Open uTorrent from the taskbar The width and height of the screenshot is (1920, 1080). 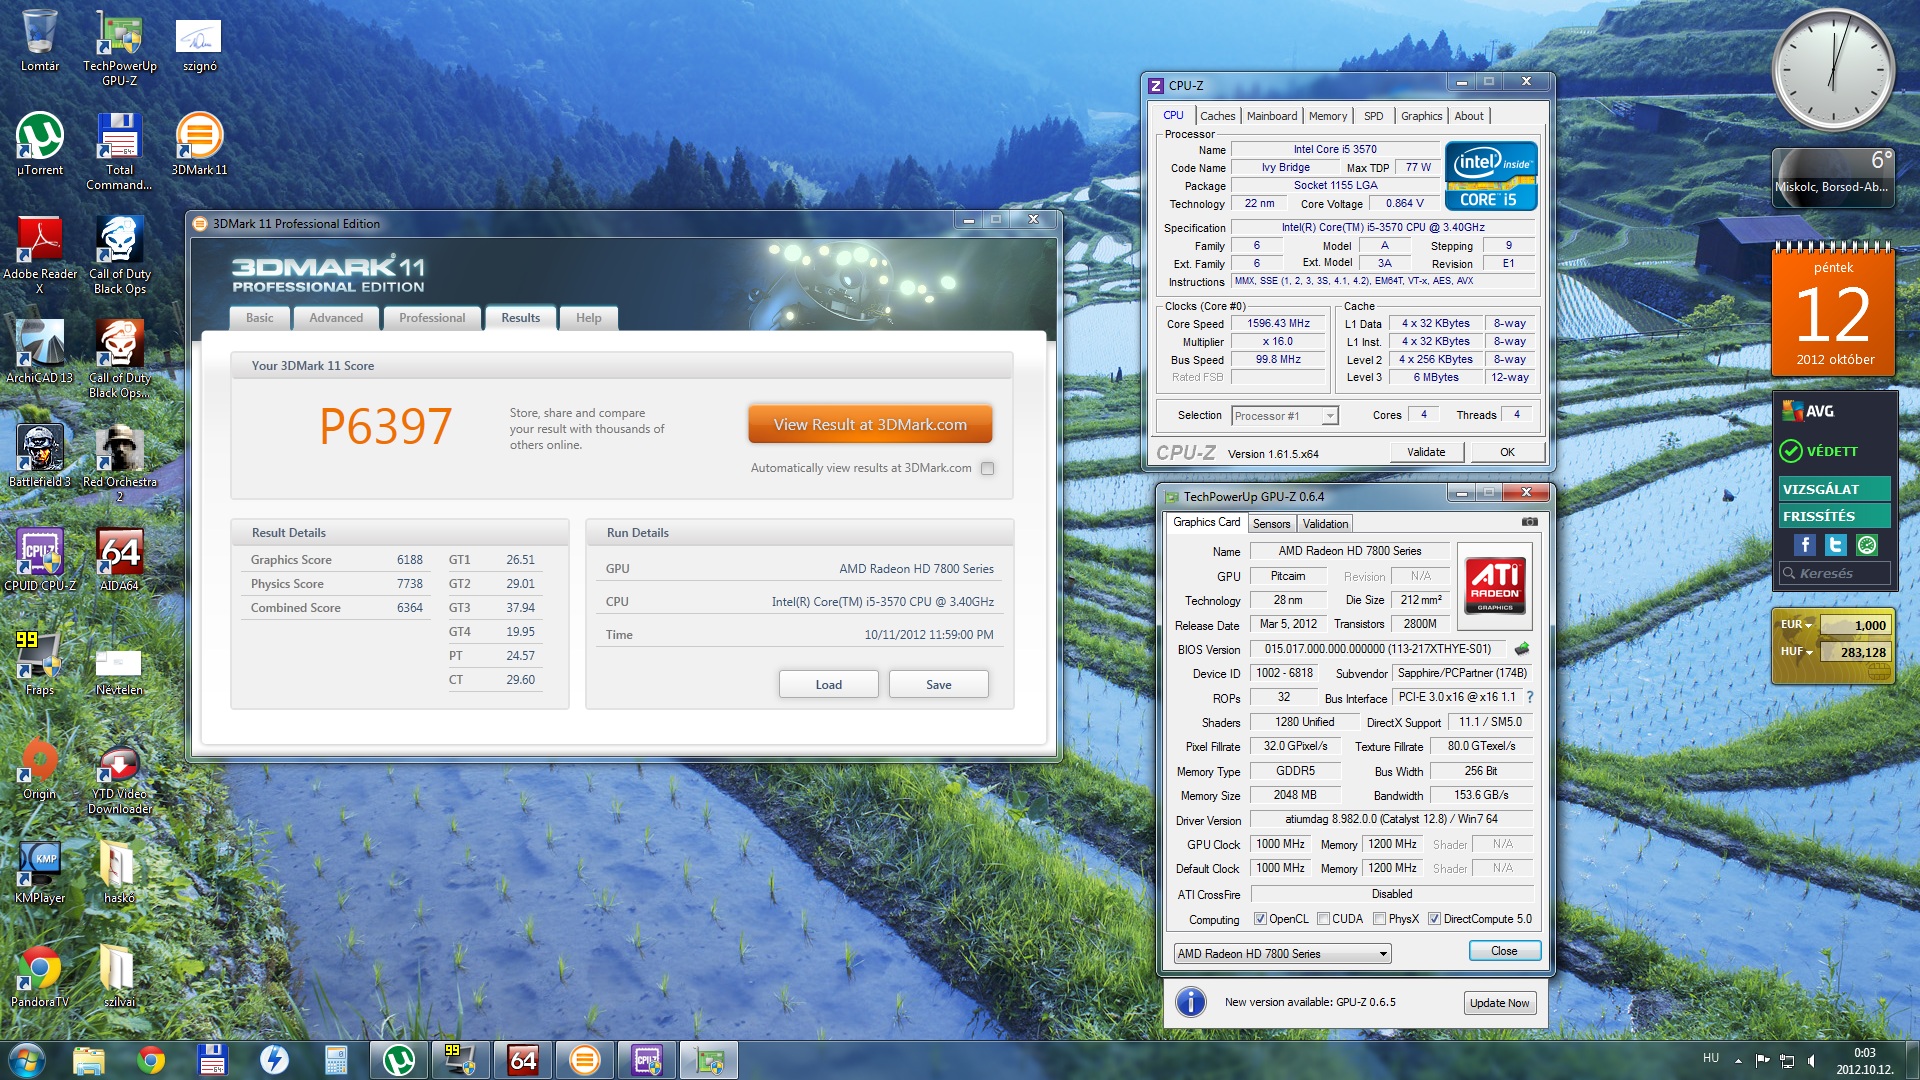coord(399,1059)
